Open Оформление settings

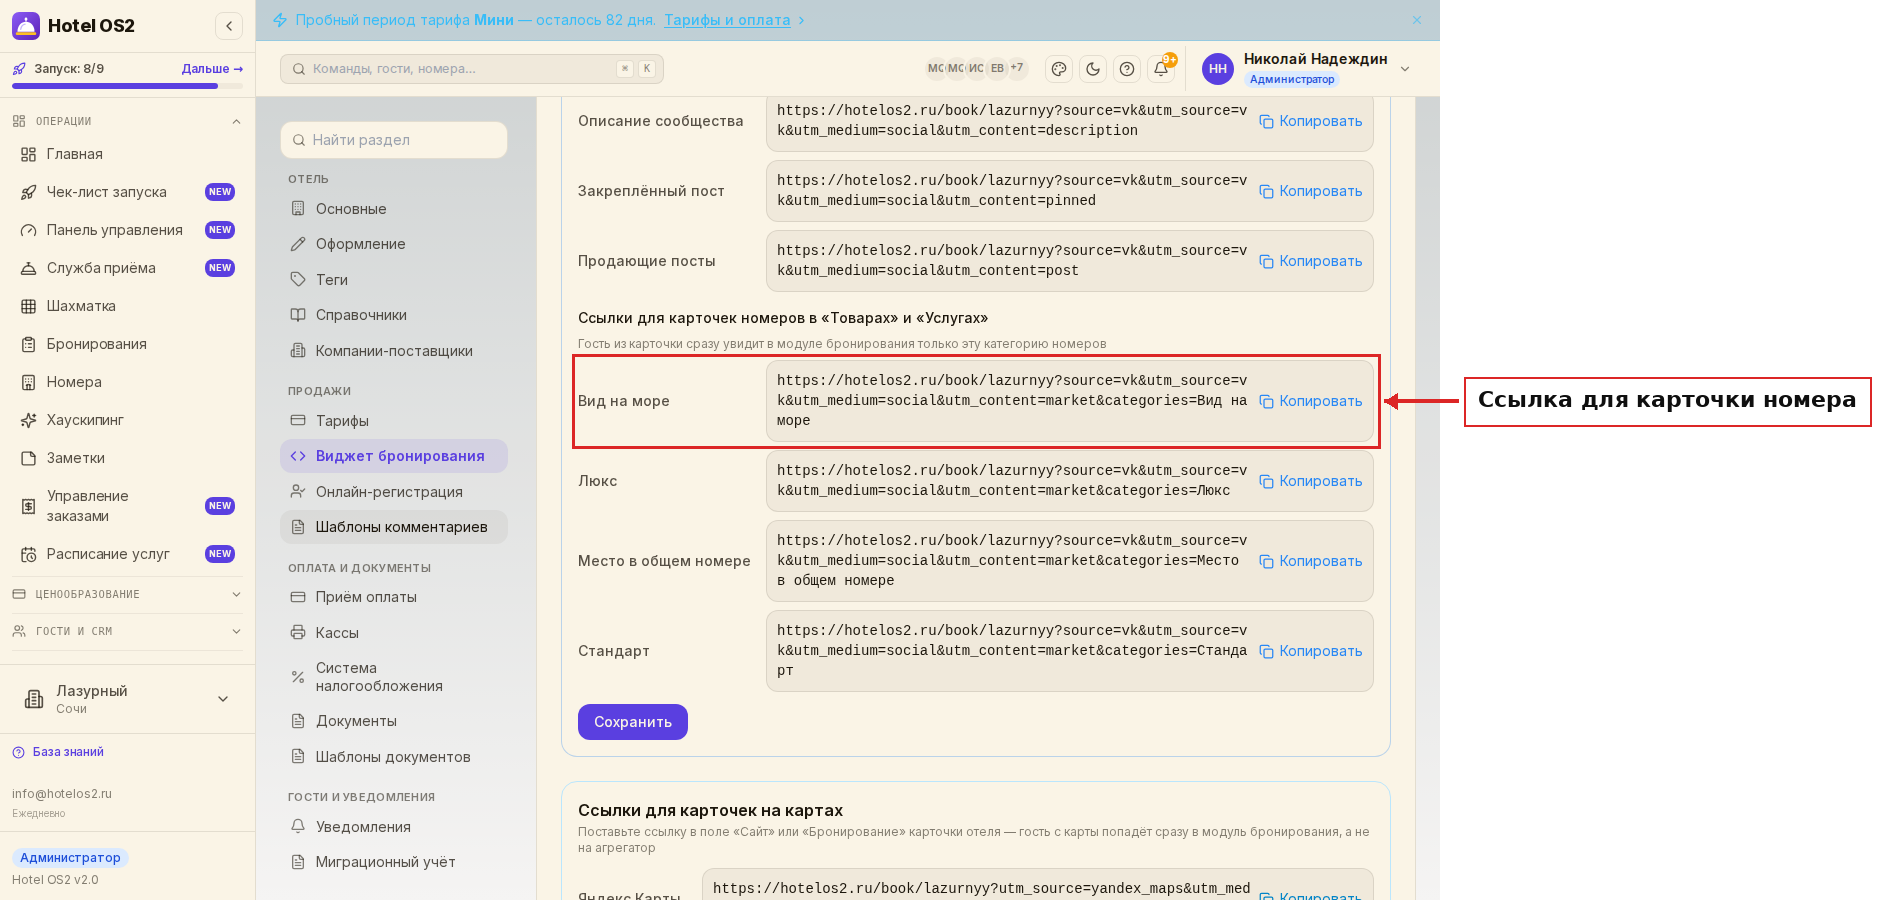pyautogui.click(x=394, y=244)
